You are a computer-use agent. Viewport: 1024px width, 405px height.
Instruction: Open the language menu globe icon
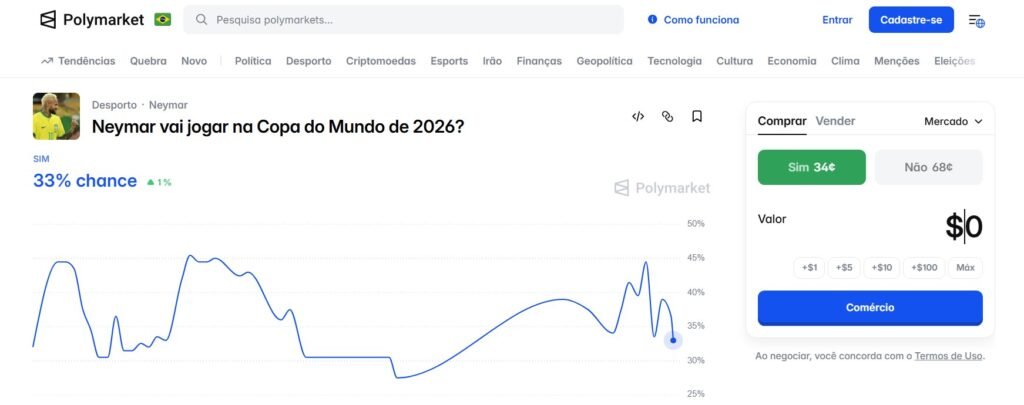click(977, 20)
